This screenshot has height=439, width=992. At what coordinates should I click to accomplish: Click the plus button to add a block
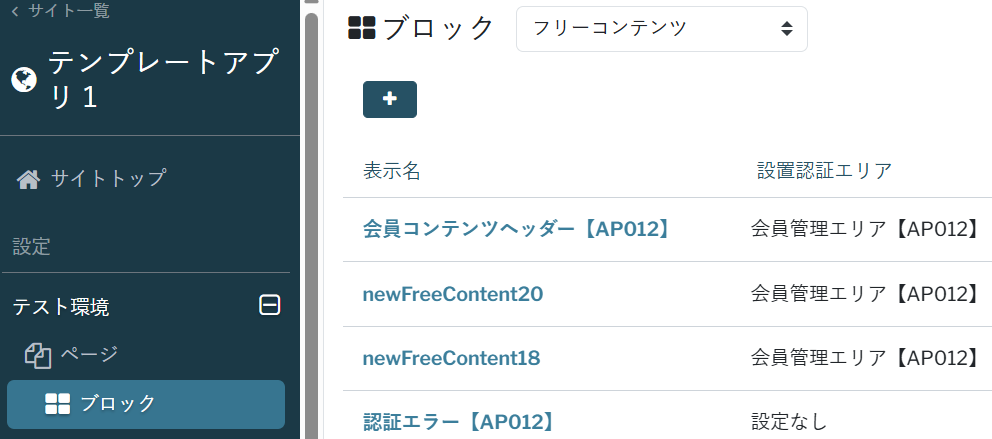click(390, 99)
